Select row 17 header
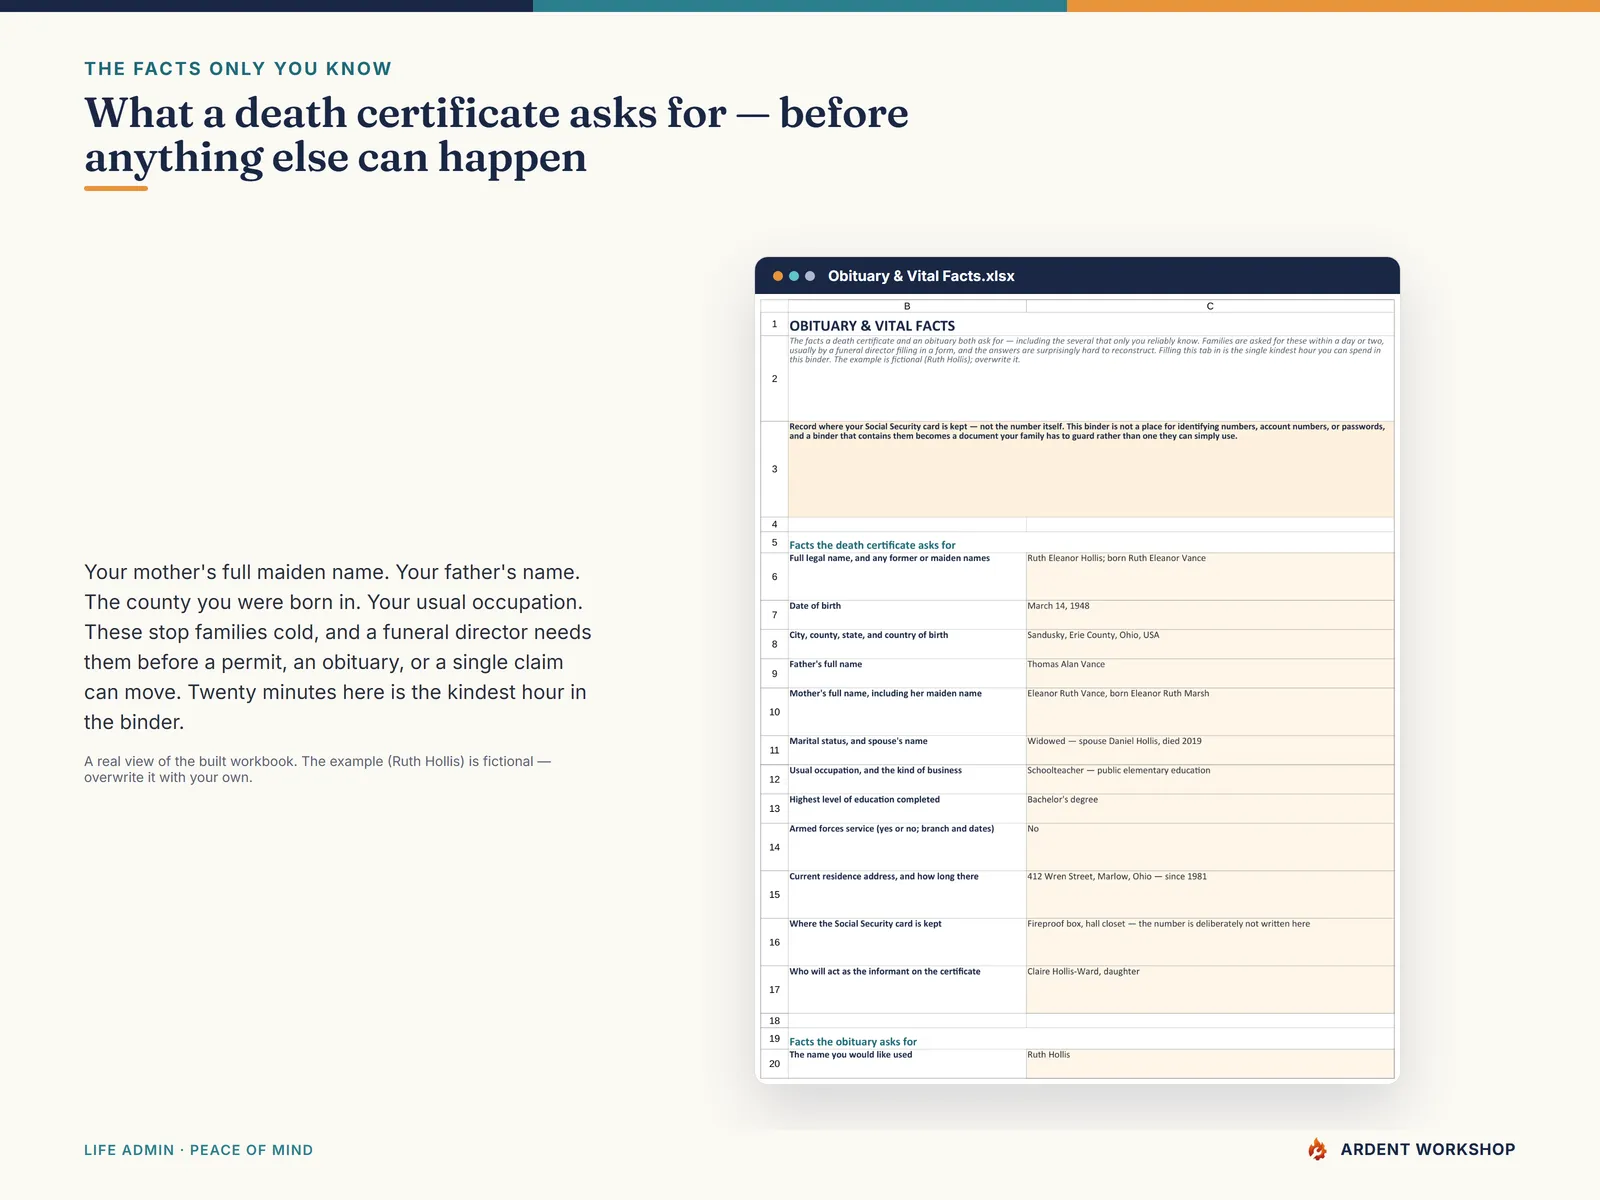 click(774, 990)
